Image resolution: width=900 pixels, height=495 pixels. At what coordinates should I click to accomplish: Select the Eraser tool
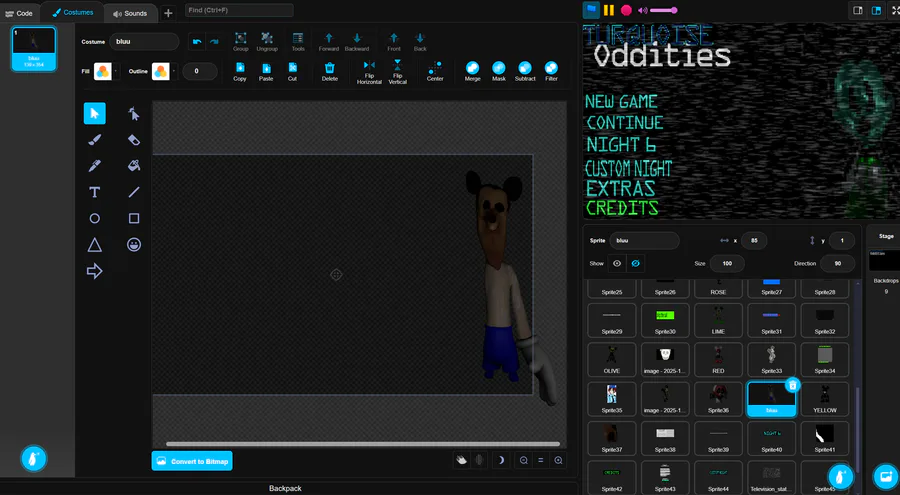134,140
